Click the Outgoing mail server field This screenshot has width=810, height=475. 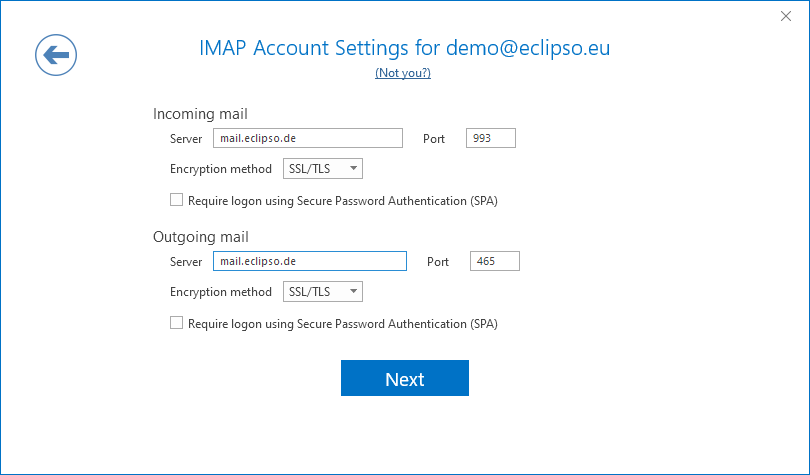[309, 261]
